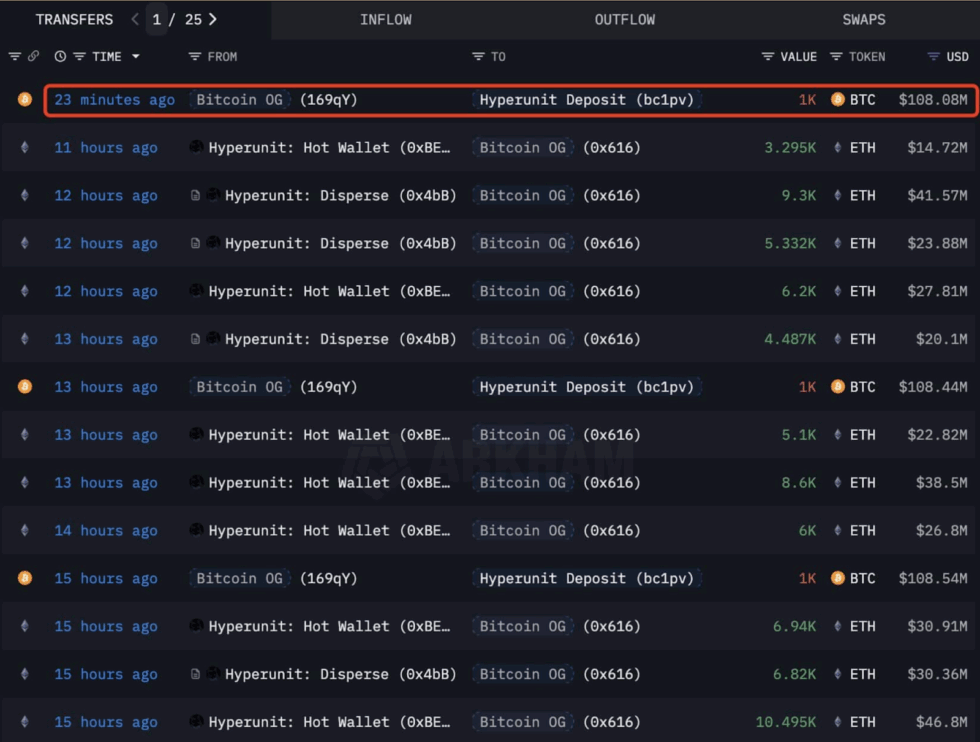Open the TOKEN column filter icon
Screen dimensions: 980x742
pyautogui.click(x=836, y=56)
